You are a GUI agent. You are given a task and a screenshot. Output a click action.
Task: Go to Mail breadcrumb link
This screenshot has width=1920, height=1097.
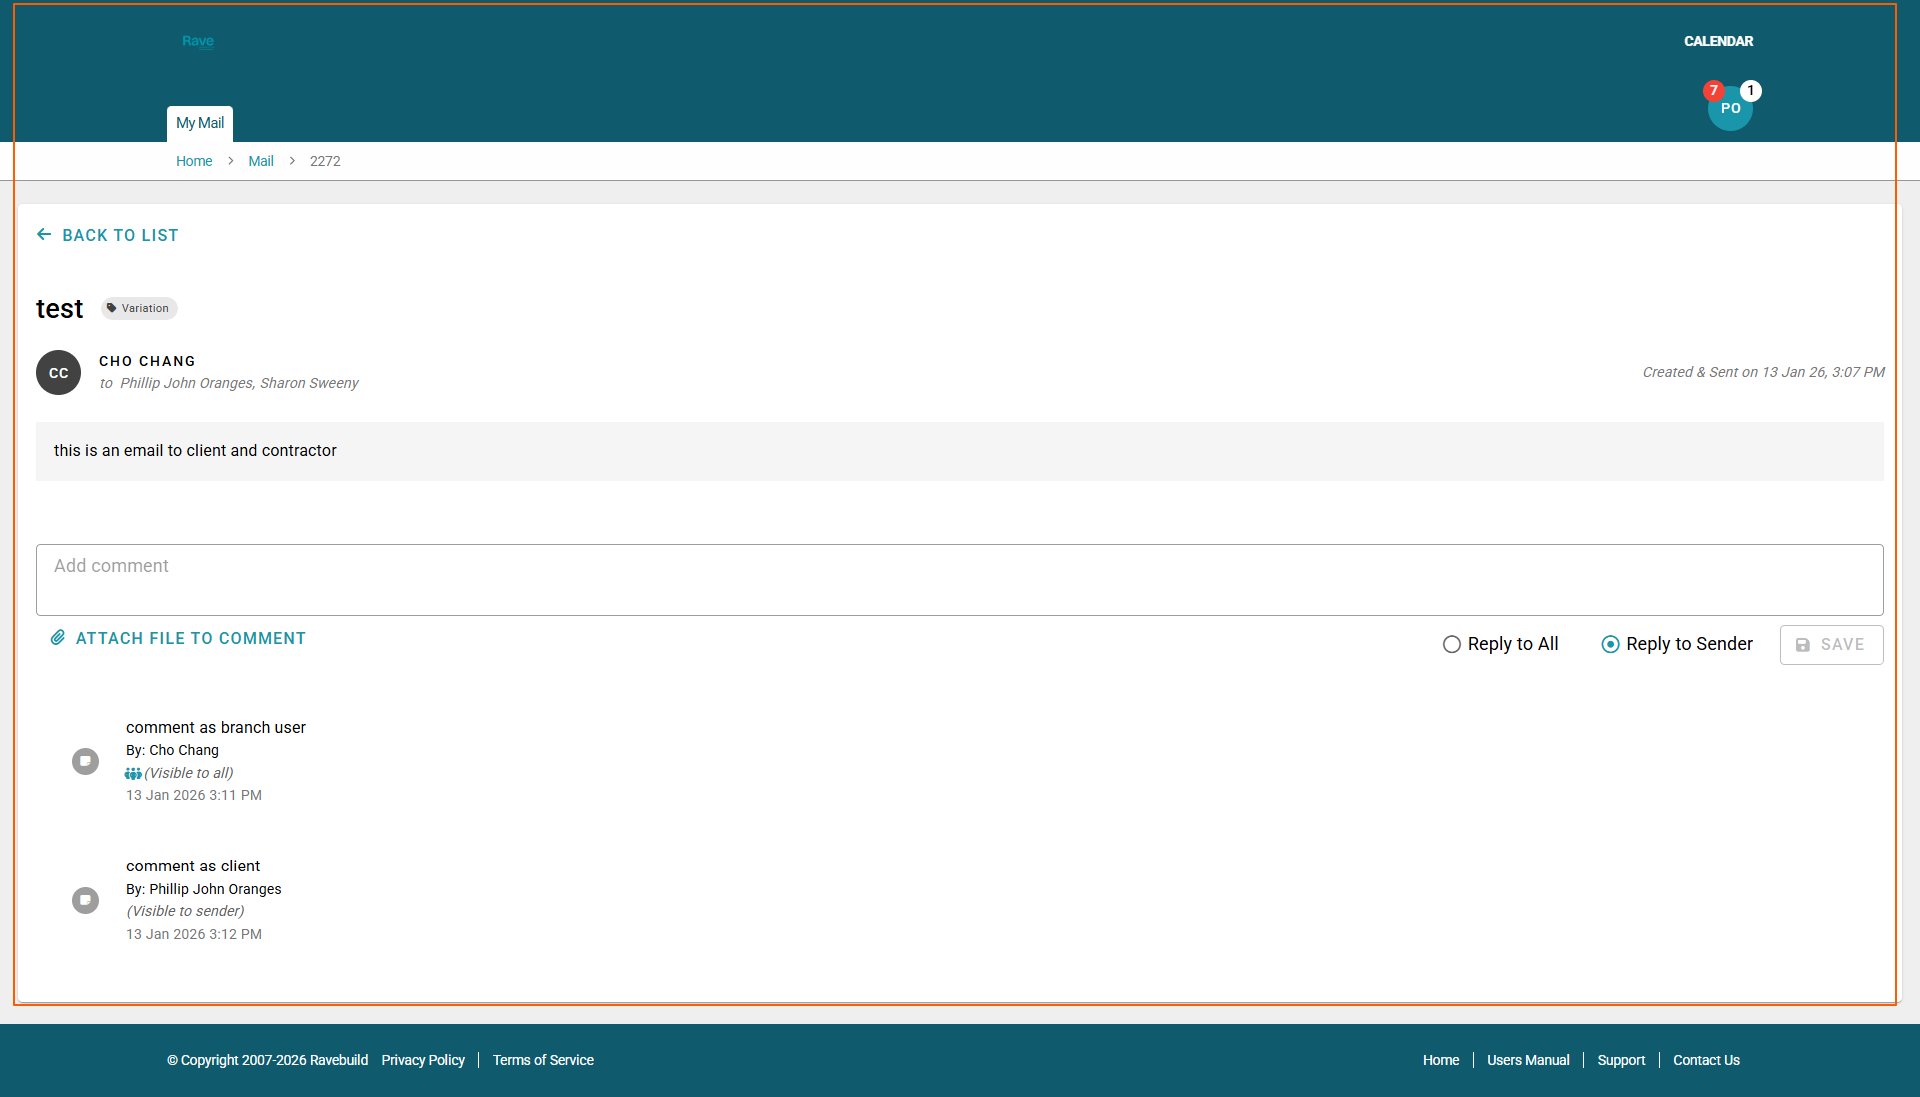tap(261, 161)
